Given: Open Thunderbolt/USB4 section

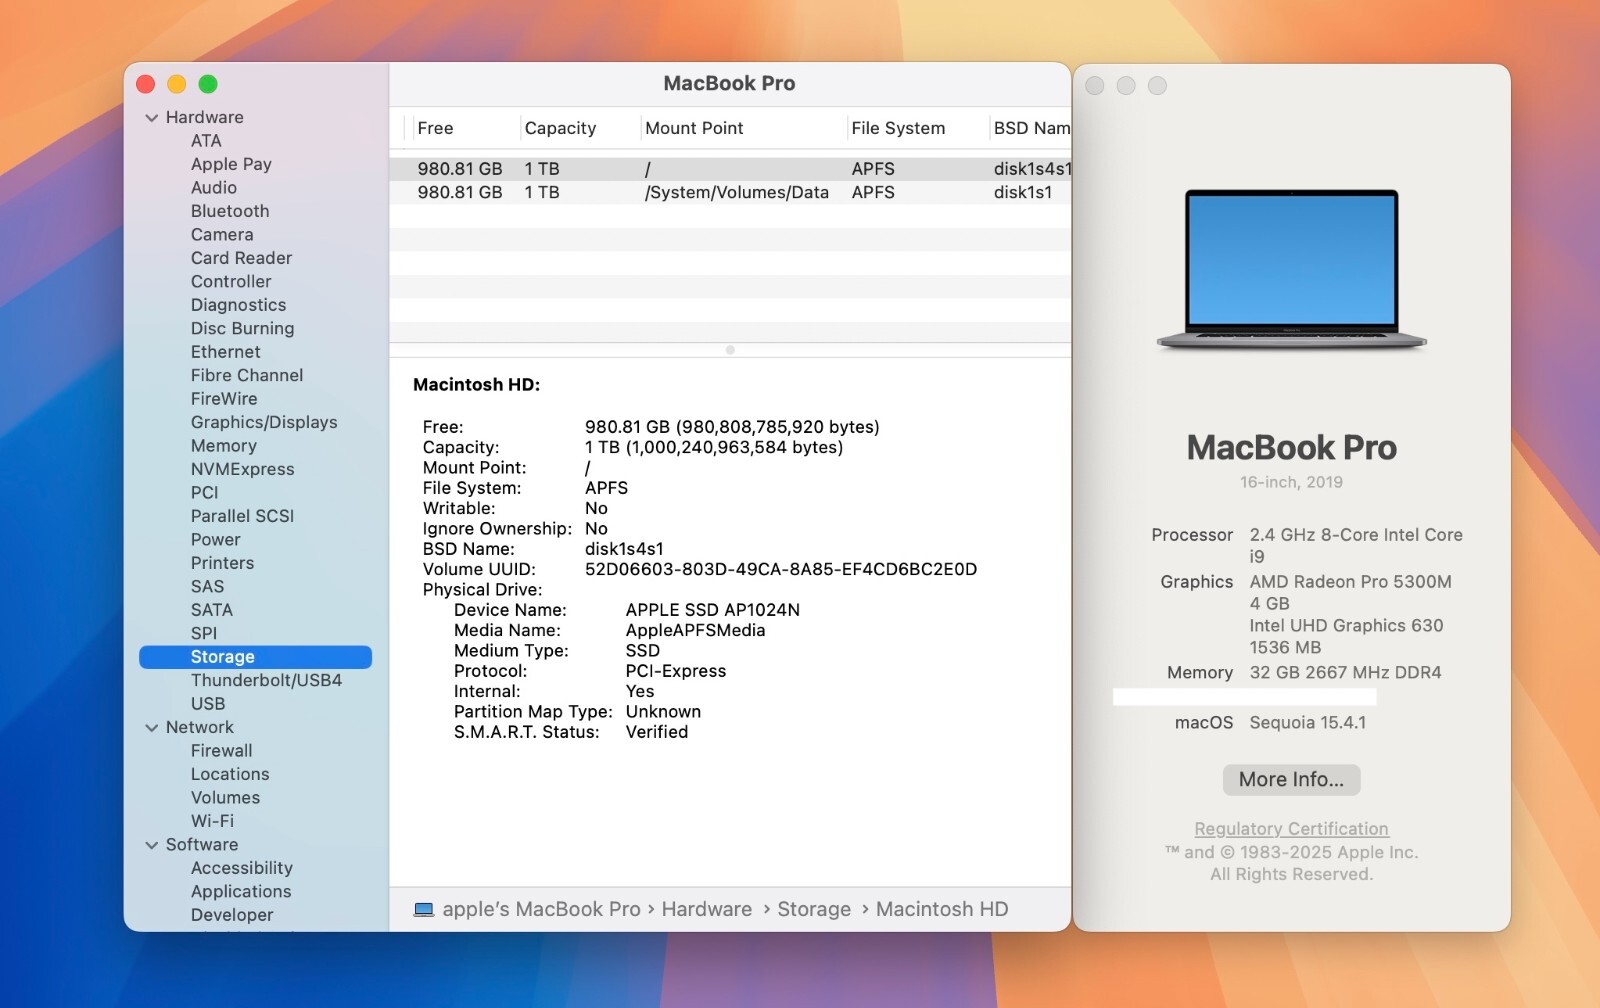Looking at the screenshot, I should coord(266,680).
